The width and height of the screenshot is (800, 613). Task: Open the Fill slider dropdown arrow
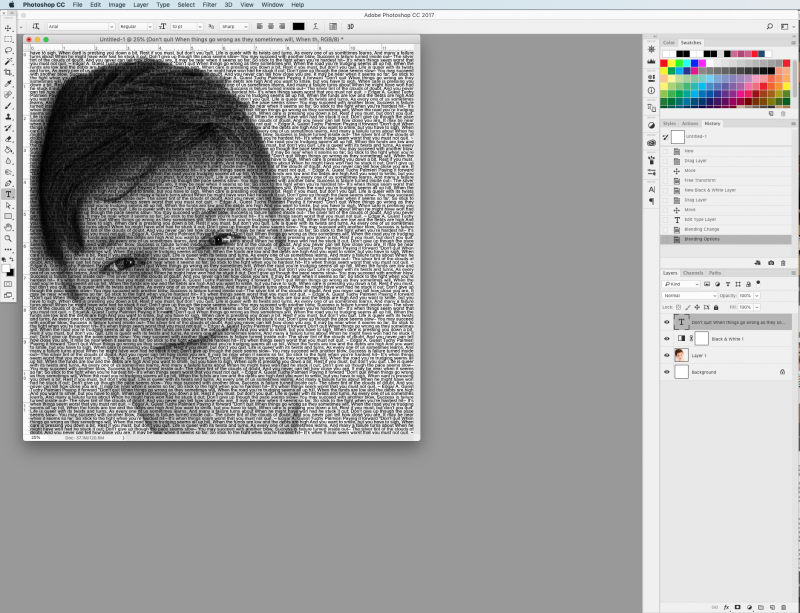(x=757, y=307)
